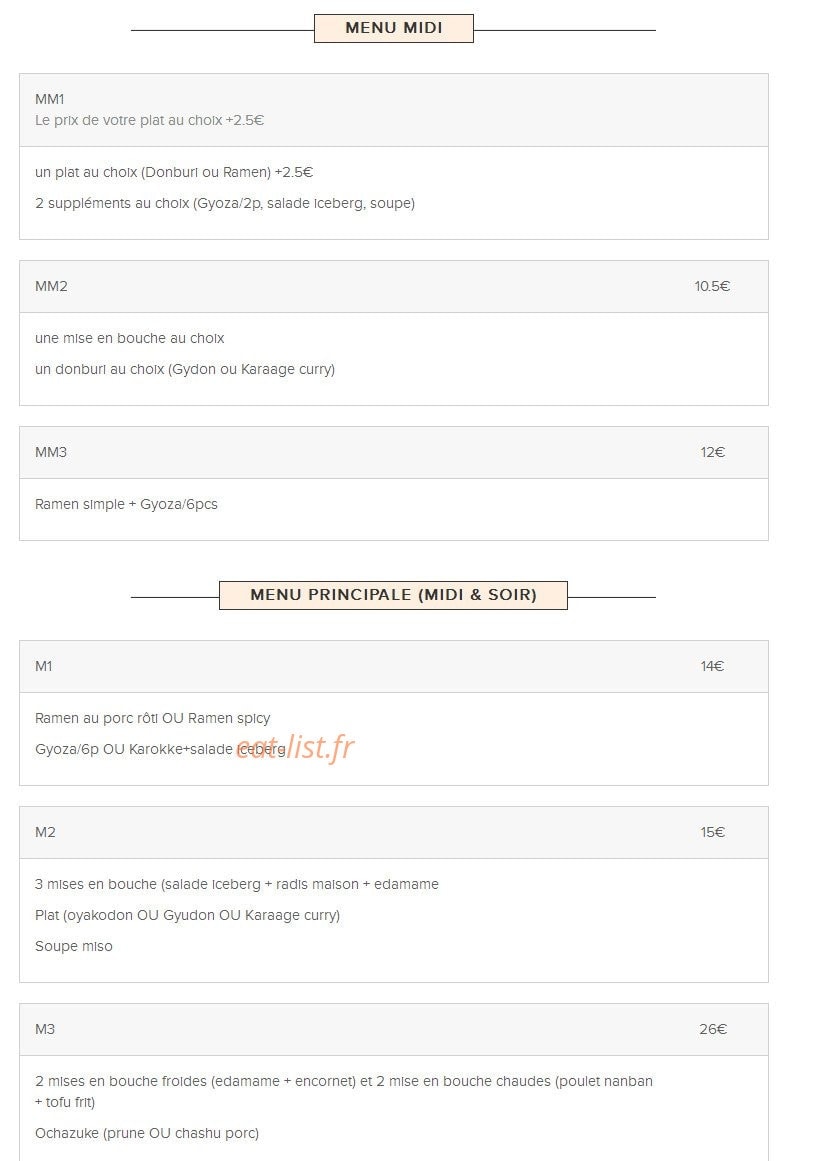Click the MENU MIDI section heading
The width and height of the screenshot is (823, 1161).
pos(394,28)
